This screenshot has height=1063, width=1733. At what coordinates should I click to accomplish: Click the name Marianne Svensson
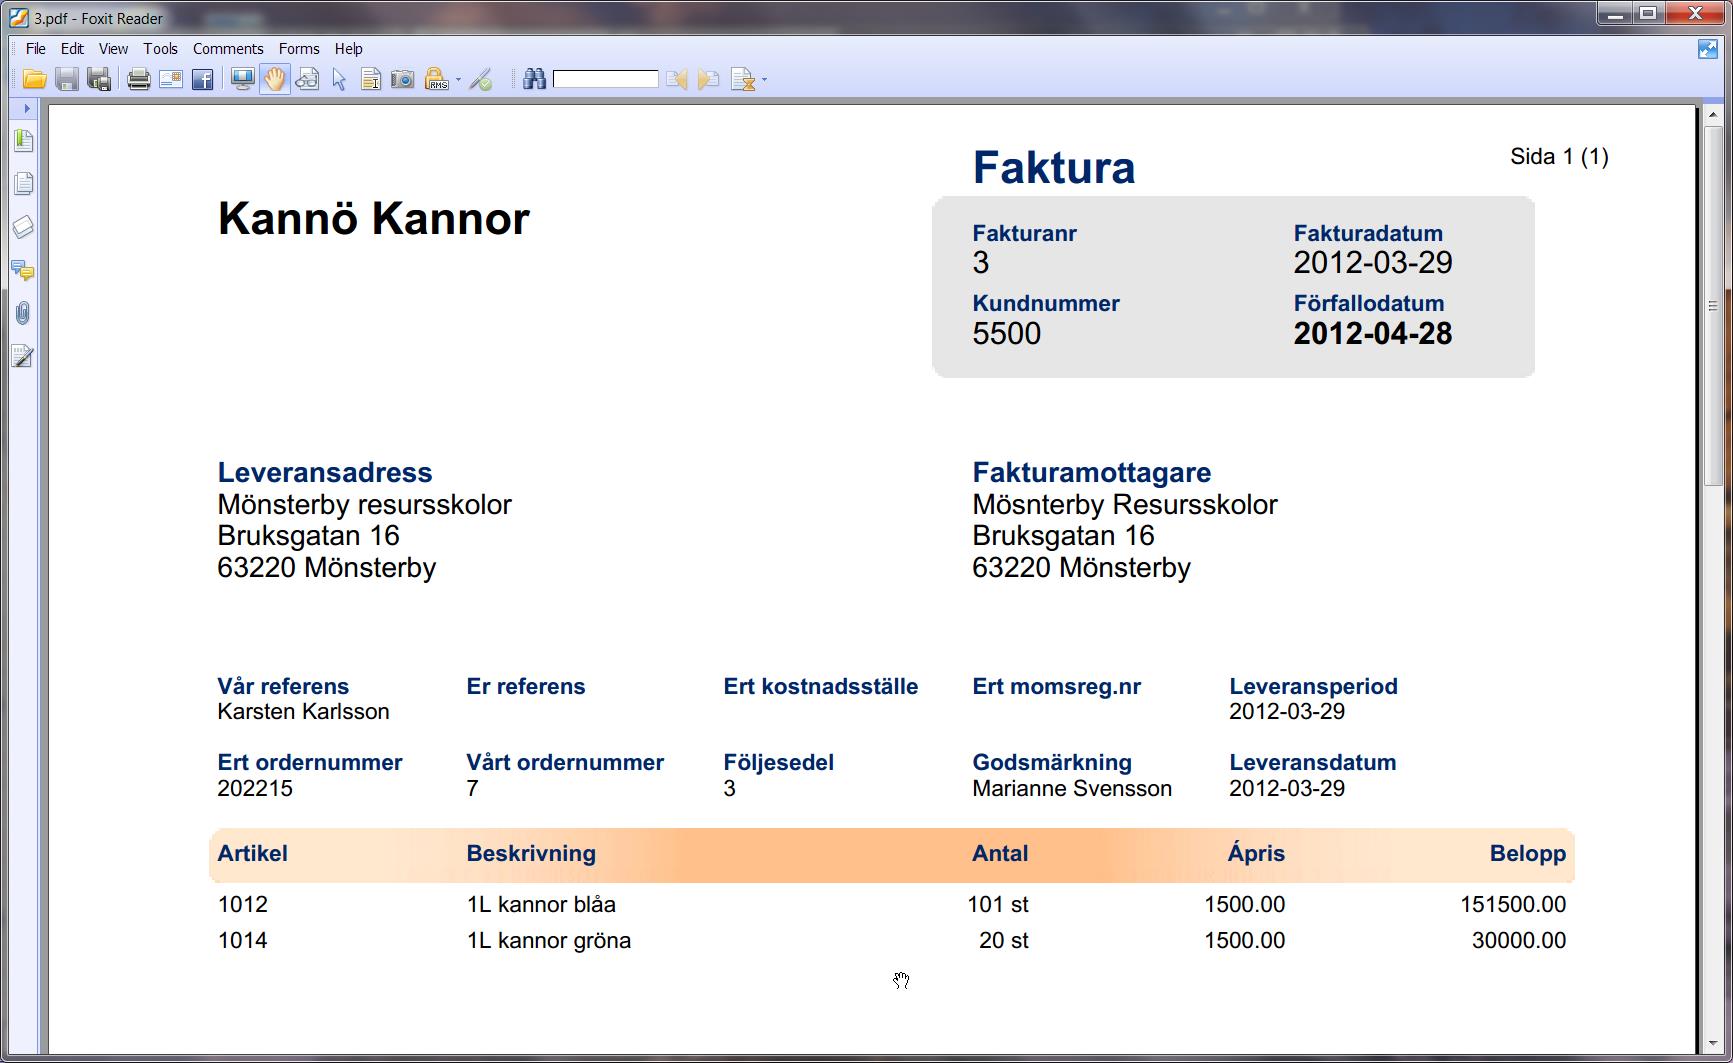coord(1072,788)
